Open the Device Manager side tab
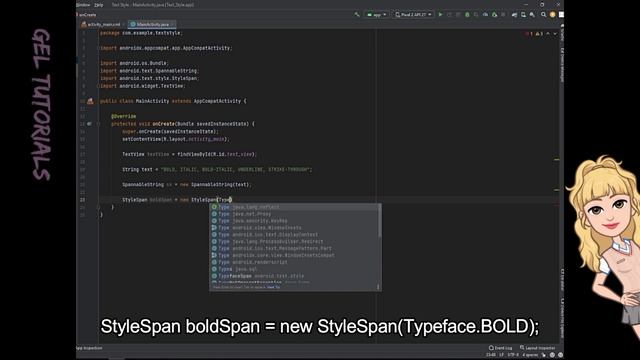640x360 pixels. 562,65
